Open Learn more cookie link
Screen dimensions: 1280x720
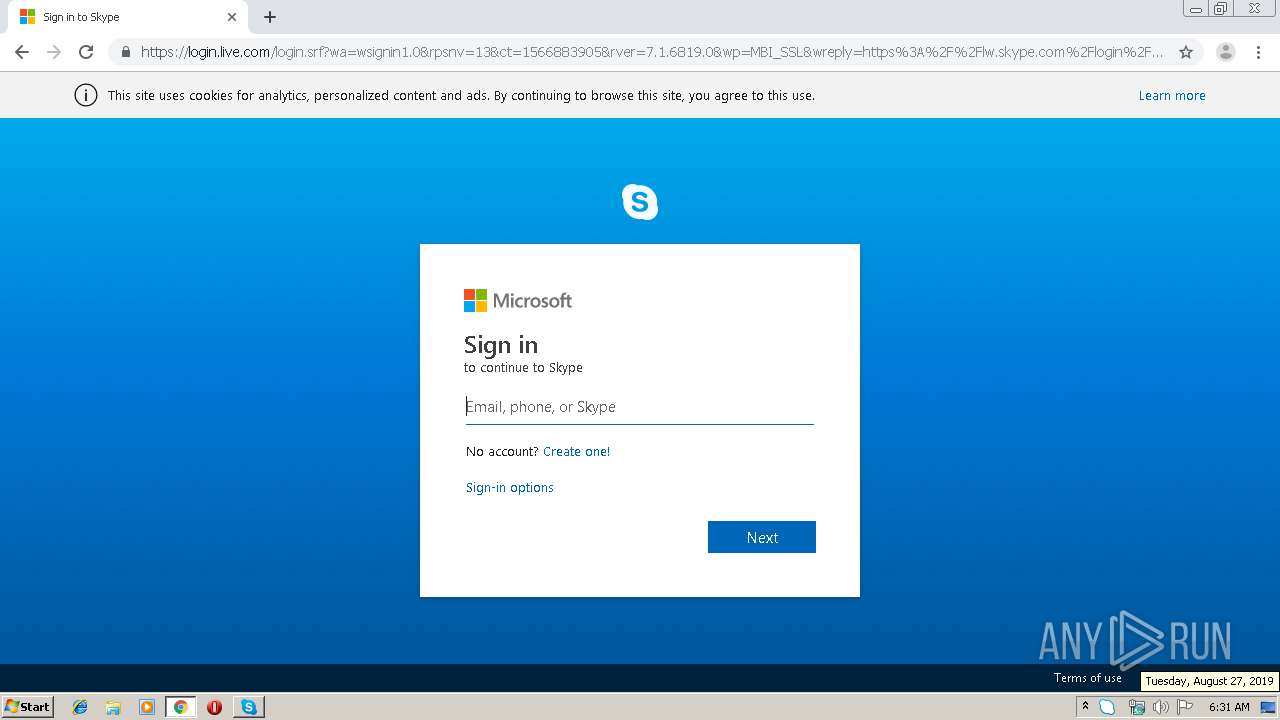(x=1172, y=96)
